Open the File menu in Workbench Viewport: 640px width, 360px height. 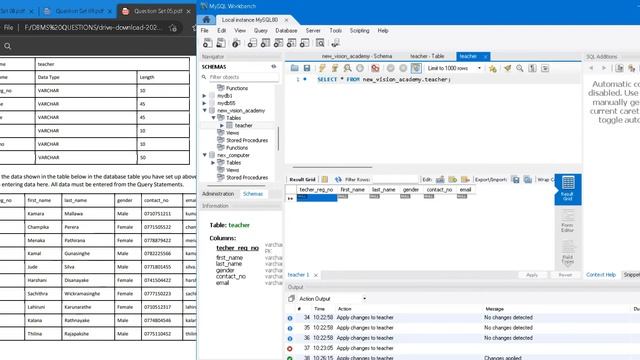[x=204, y=31]
